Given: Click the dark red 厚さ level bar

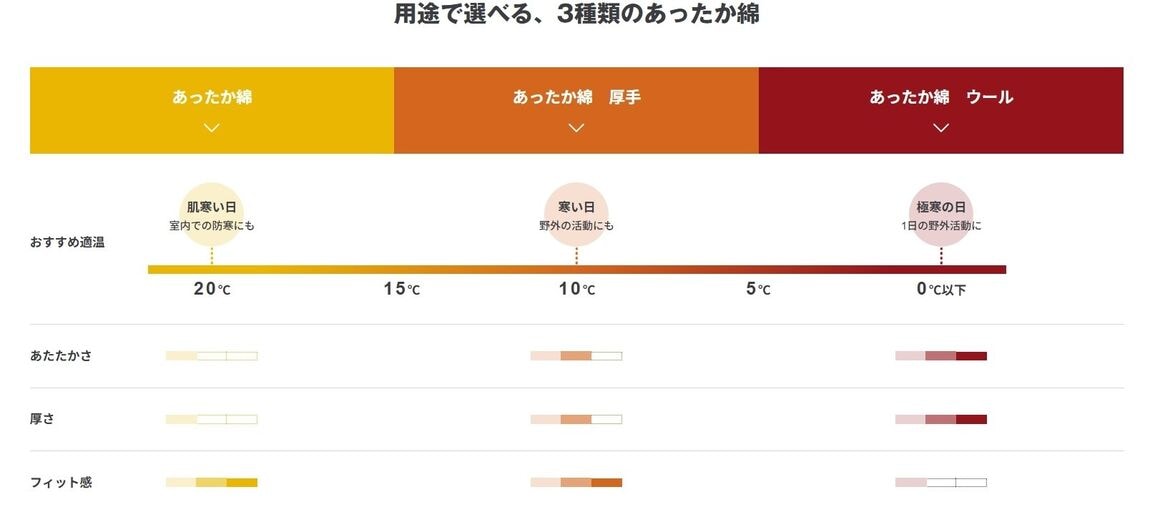Looking at the screenshot, I should [941, 419].
